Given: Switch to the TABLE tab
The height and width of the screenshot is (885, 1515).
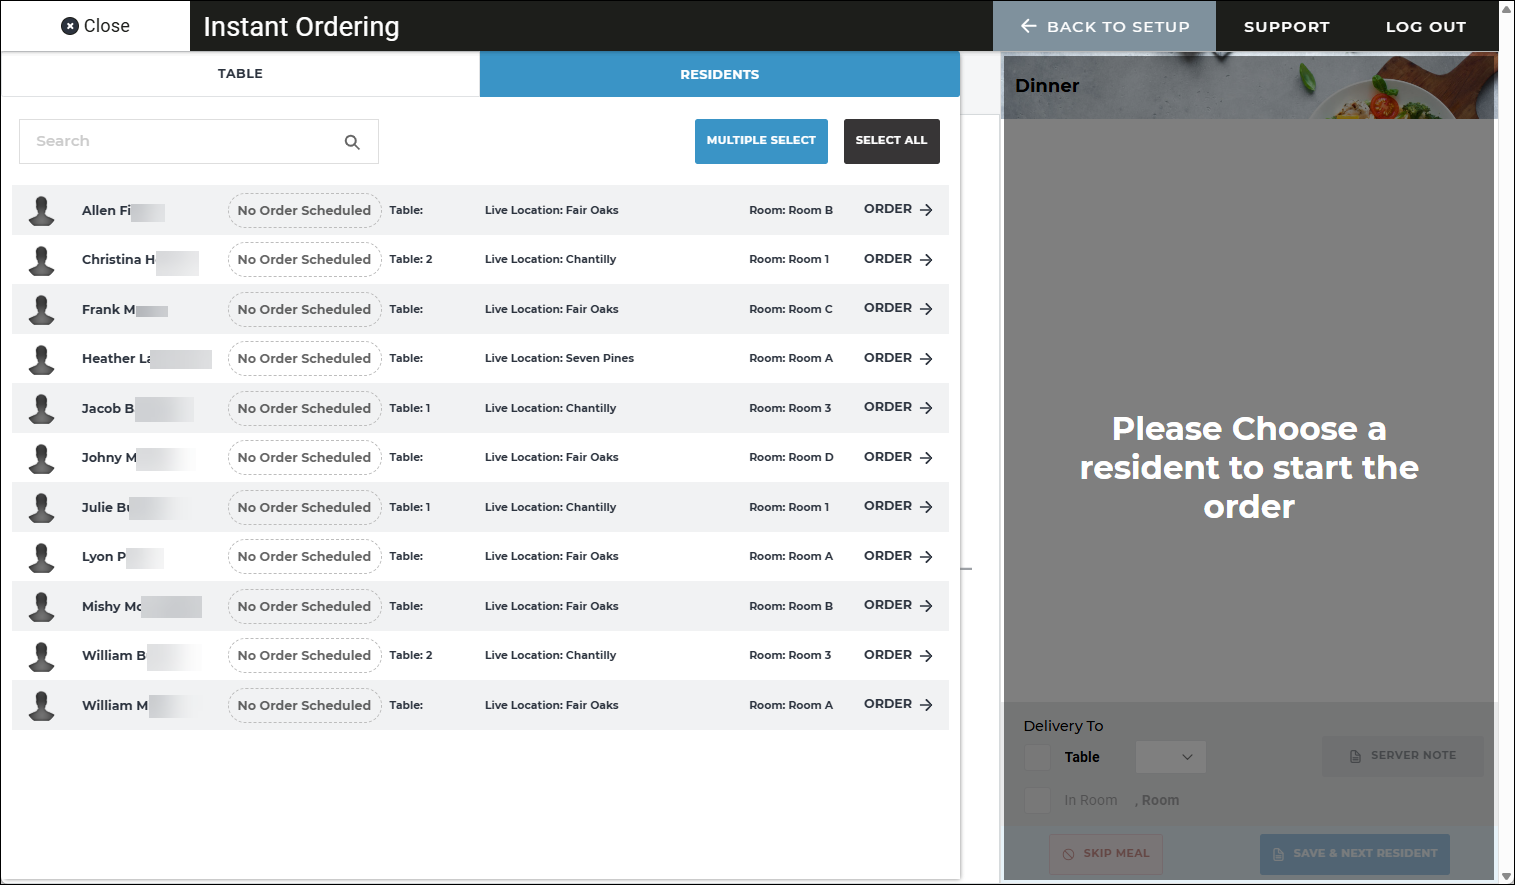Looking at the screenshot, I should 240,74.
